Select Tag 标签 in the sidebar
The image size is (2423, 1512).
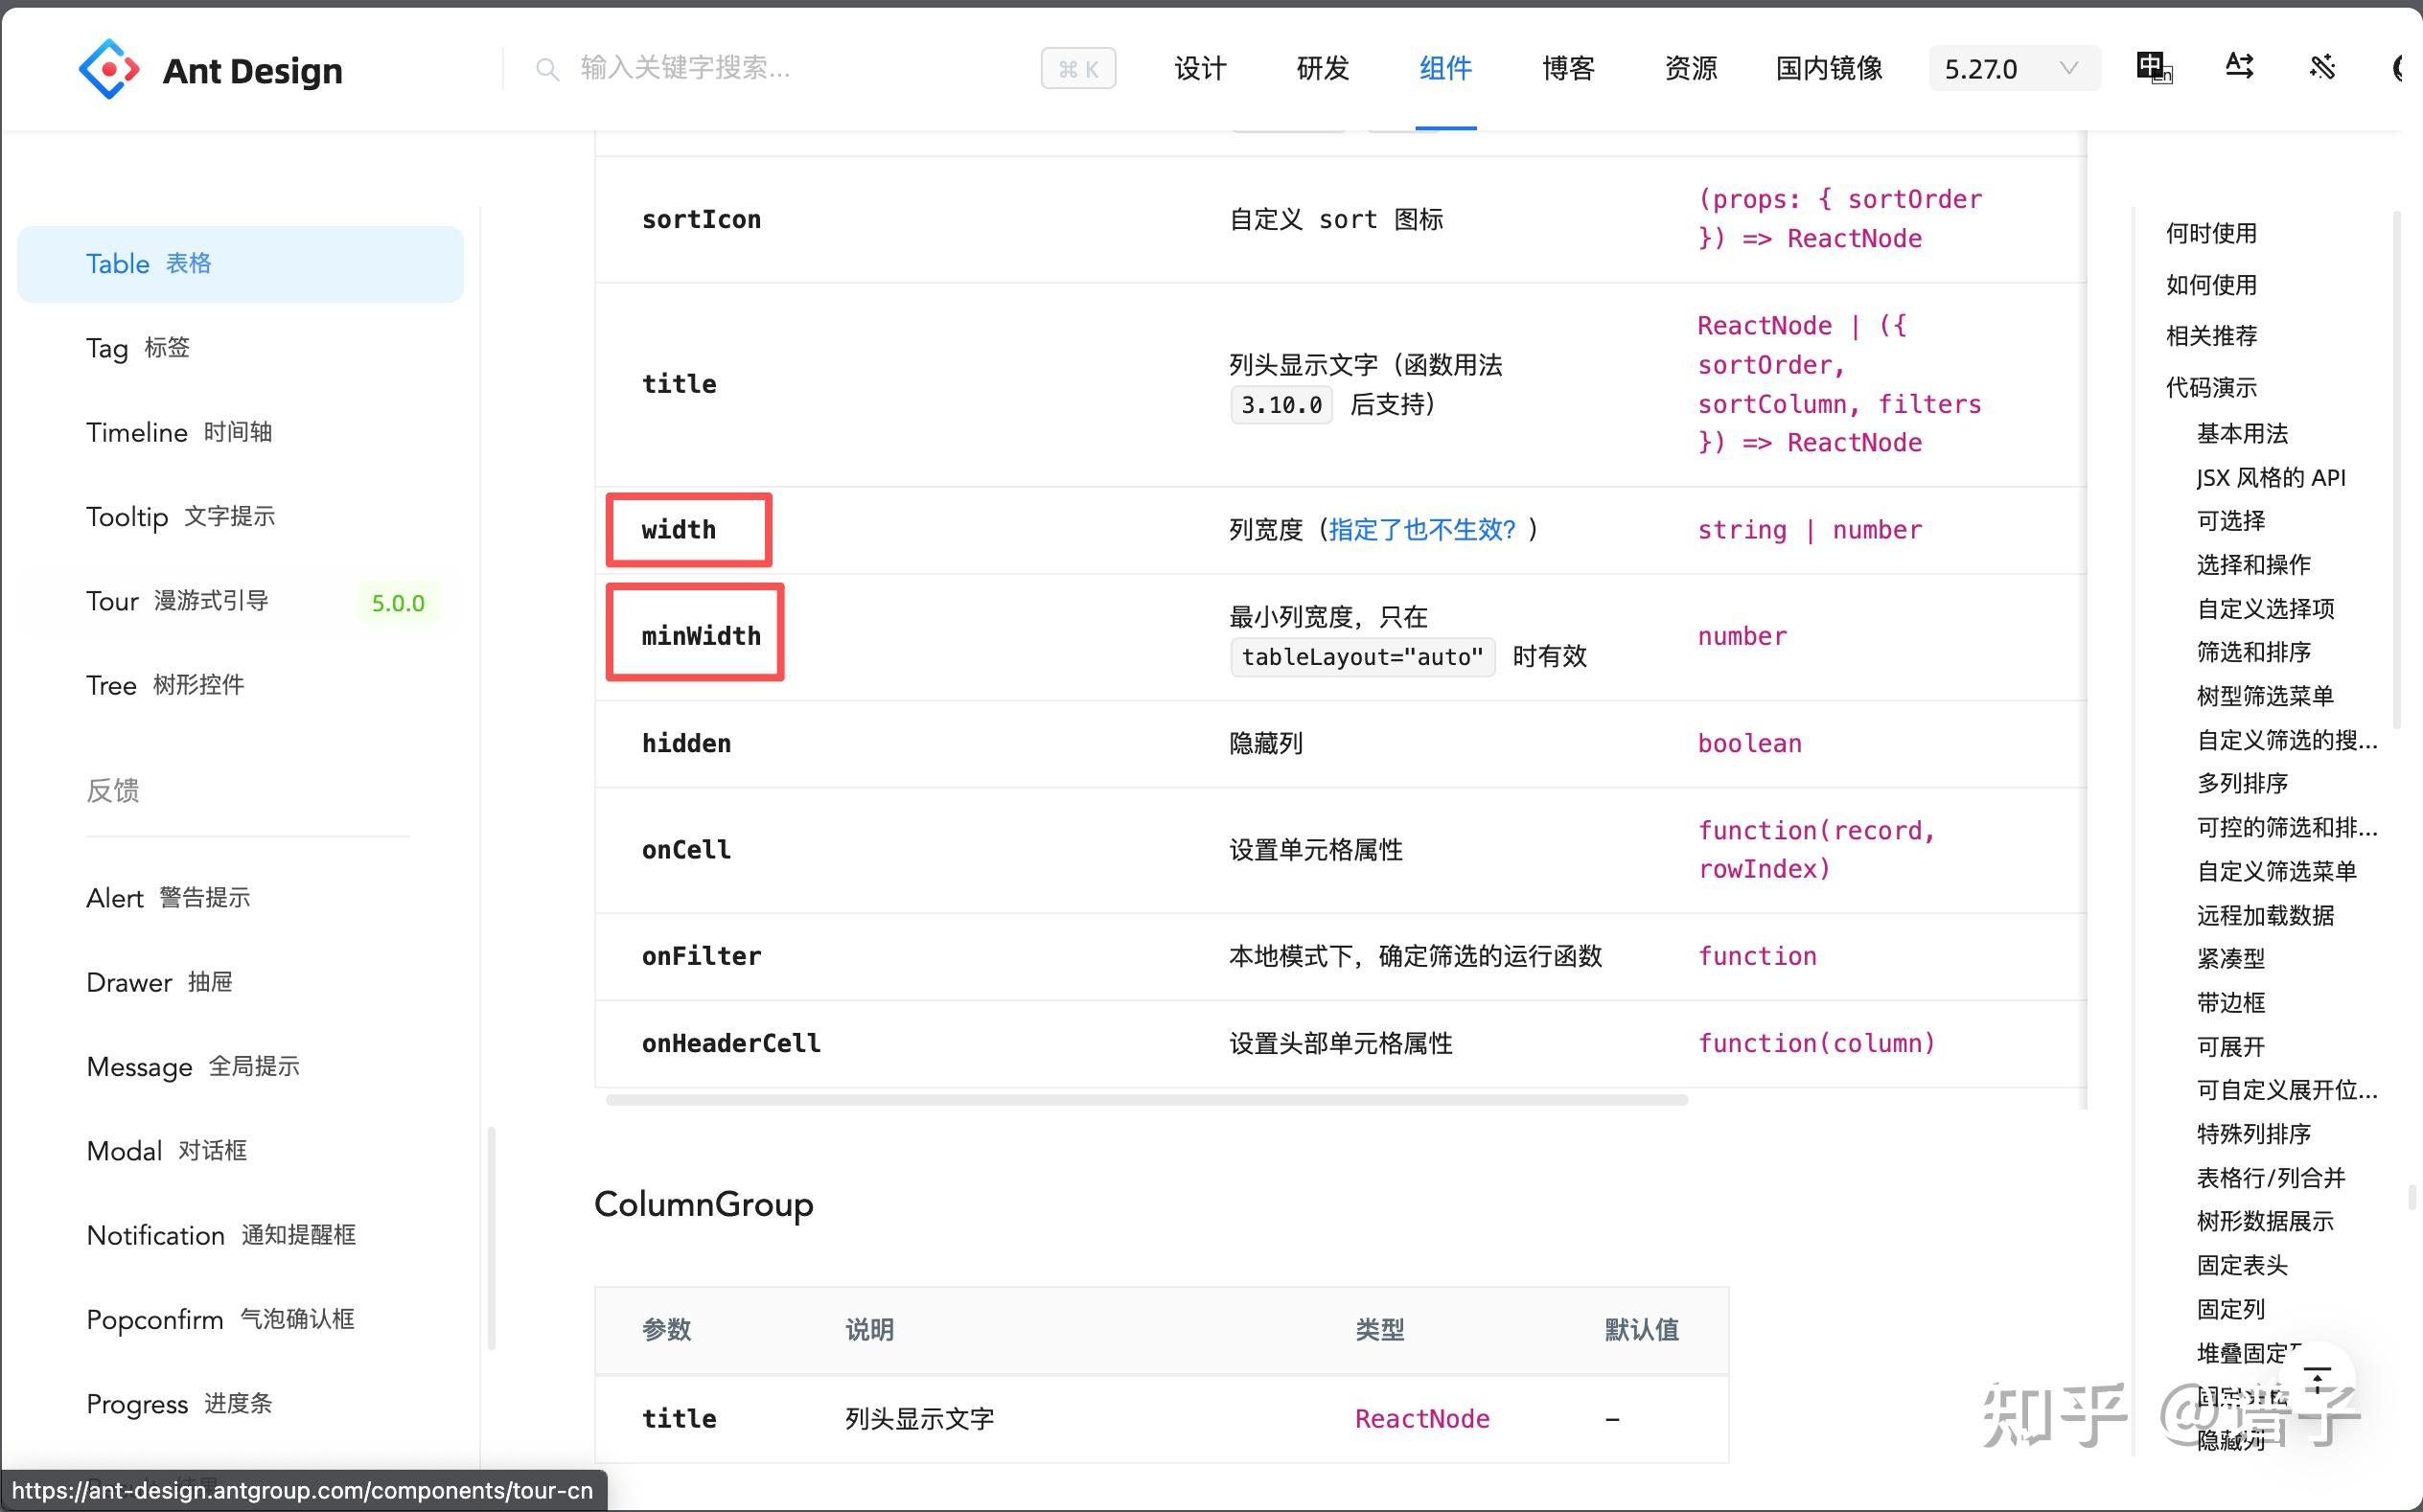(x=240, y=348)
